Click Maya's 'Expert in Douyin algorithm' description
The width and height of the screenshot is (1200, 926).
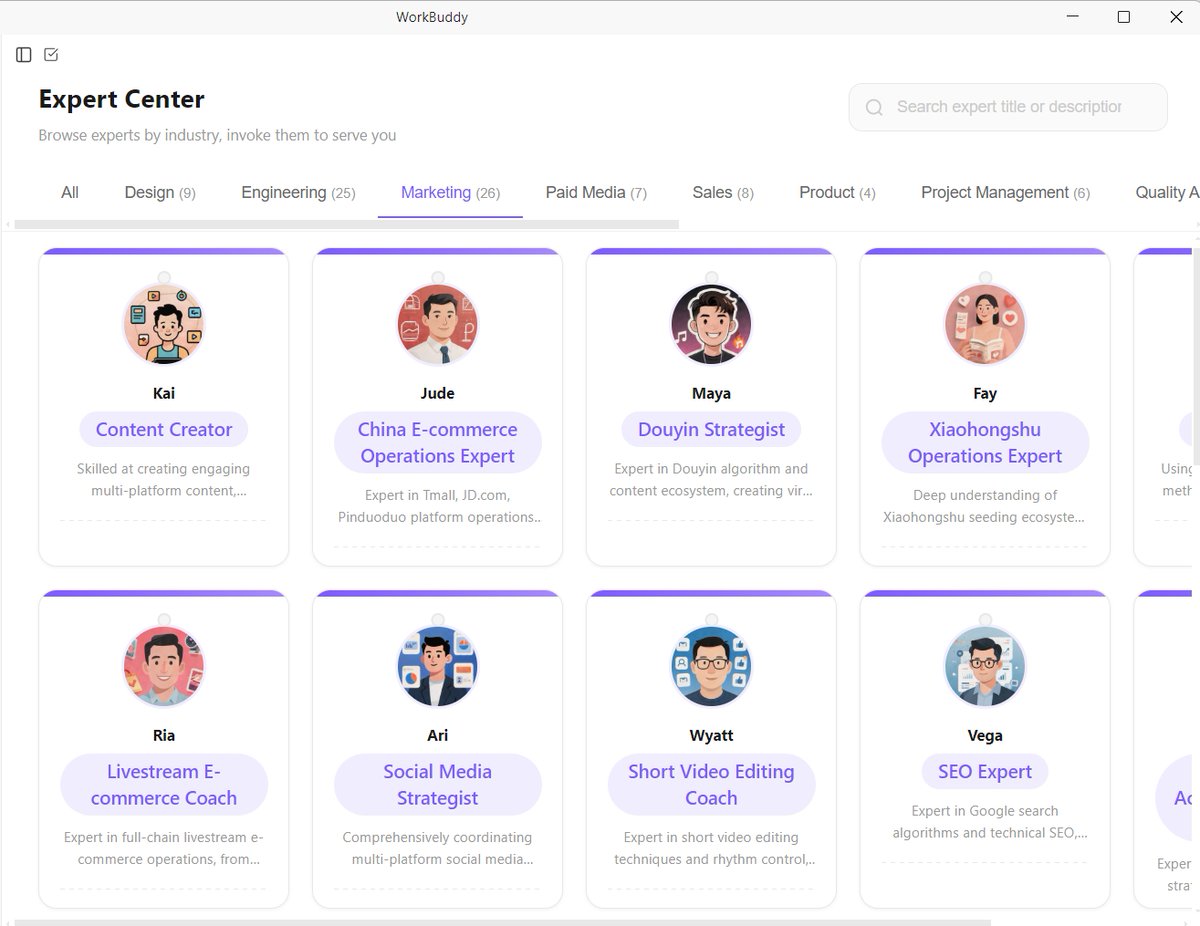click(711, 480)
